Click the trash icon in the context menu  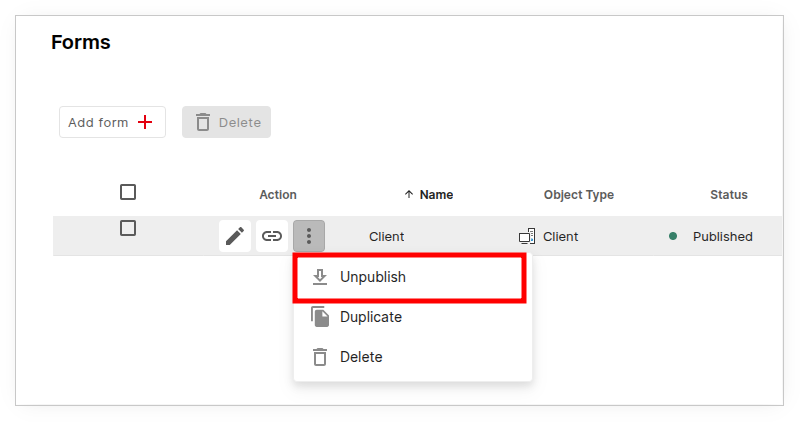(x=320, y=357)
